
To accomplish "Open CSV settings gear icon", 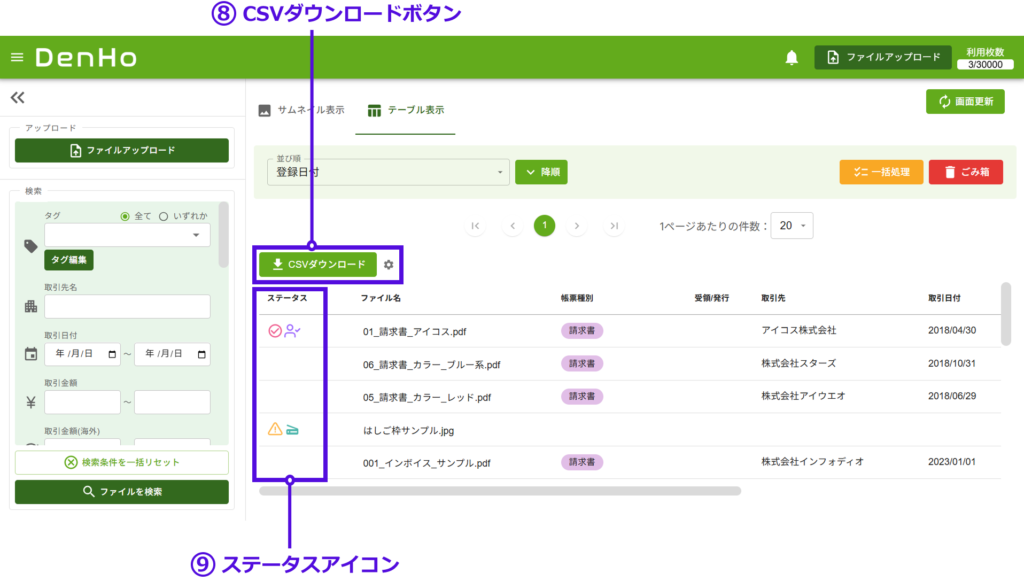I will (x=389, y=265).
